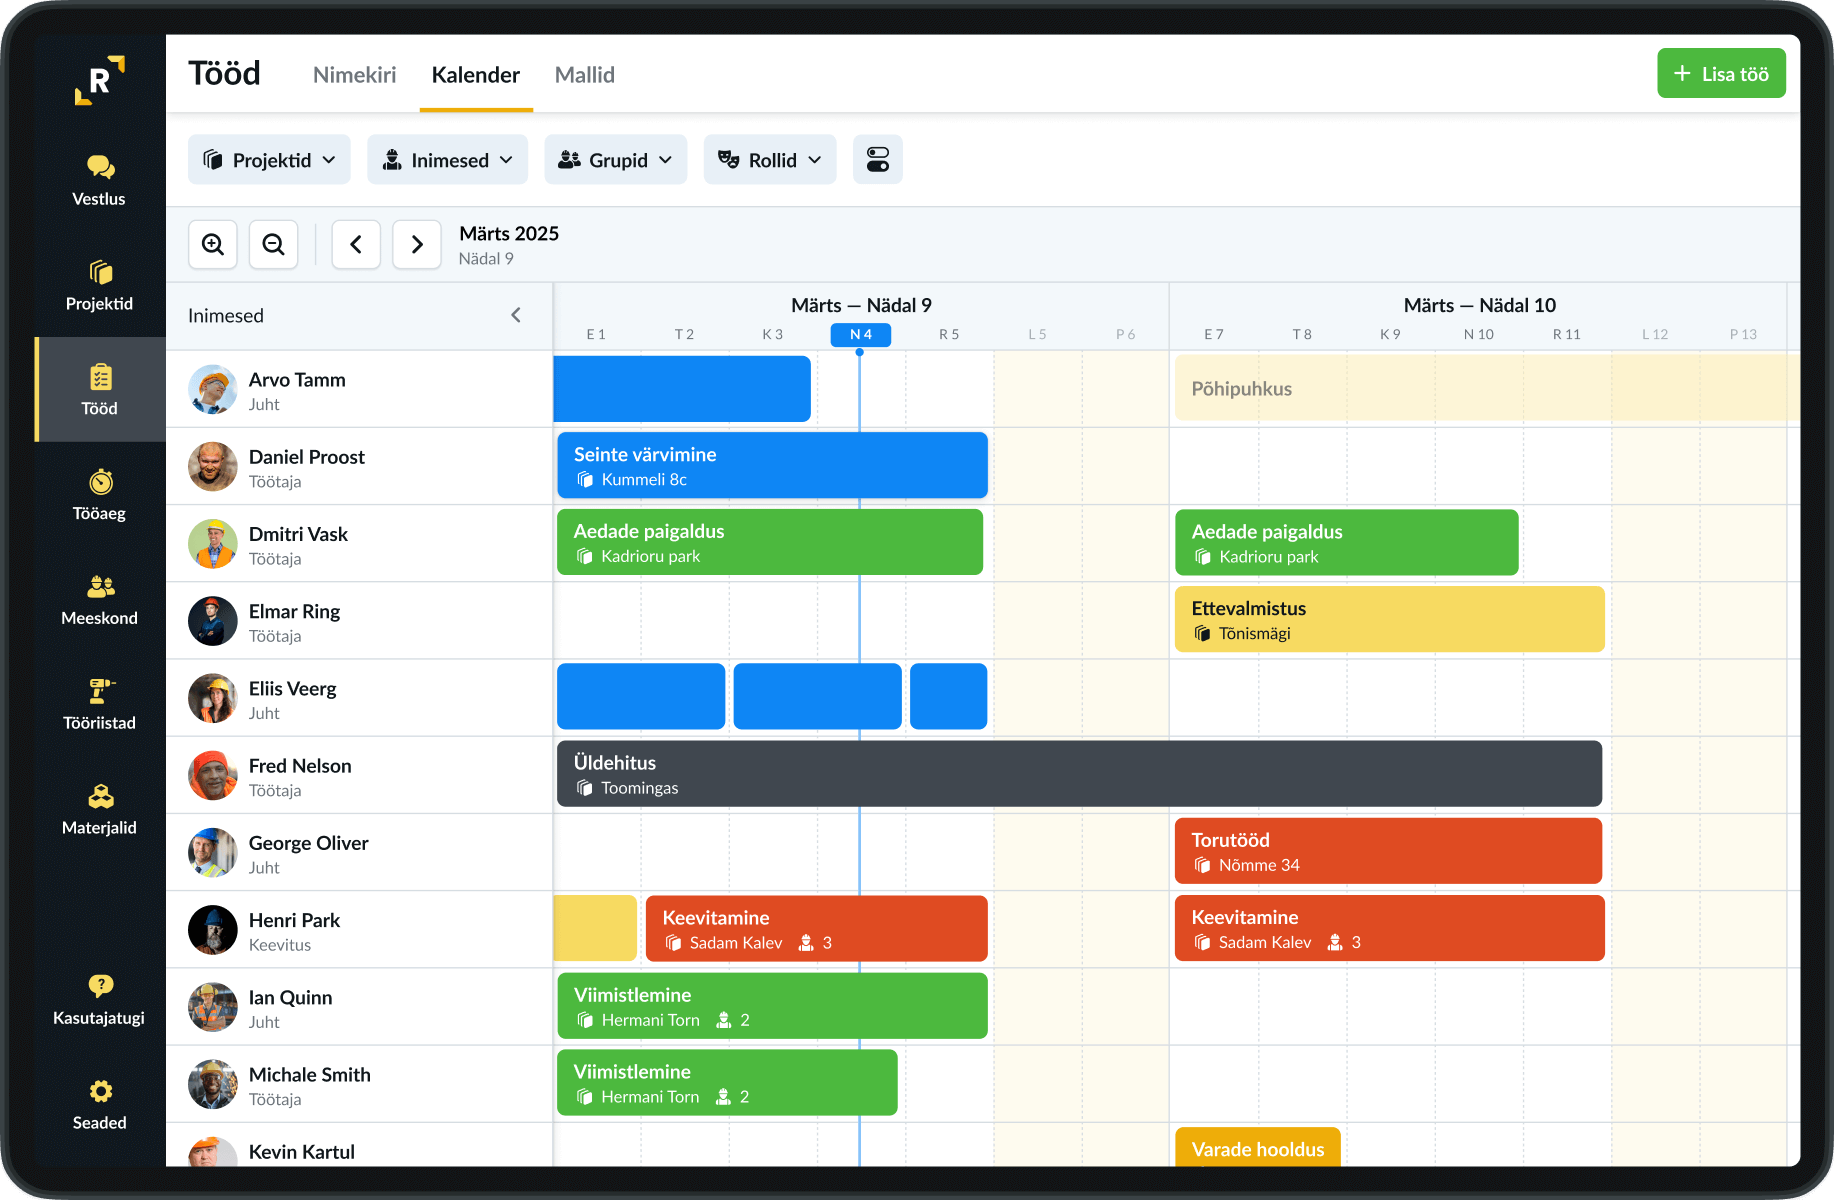Expand the Inimesed filter dropdown
The height and width of the screenshot is (1200, 1834).
click(x=447, y=160)
